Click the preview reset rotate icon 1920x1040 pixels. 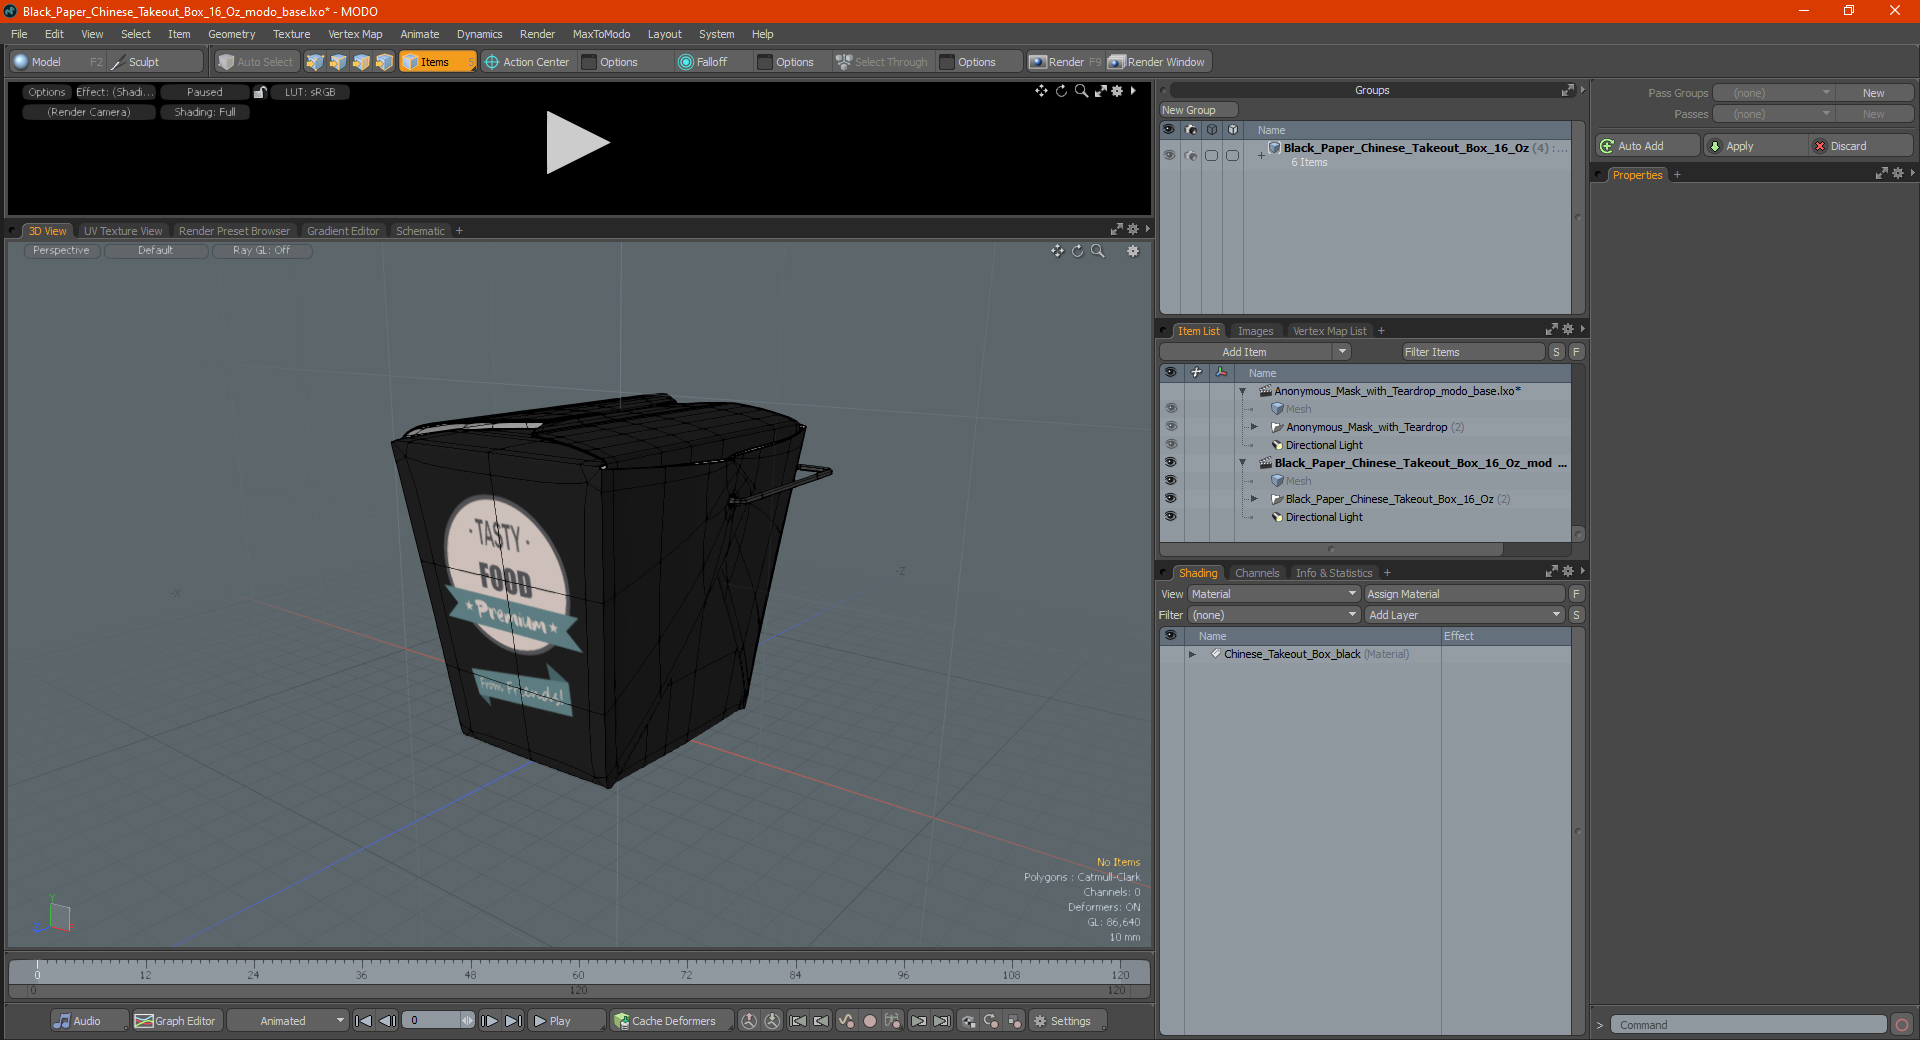pyautogui.click(x=1061, y=91)
